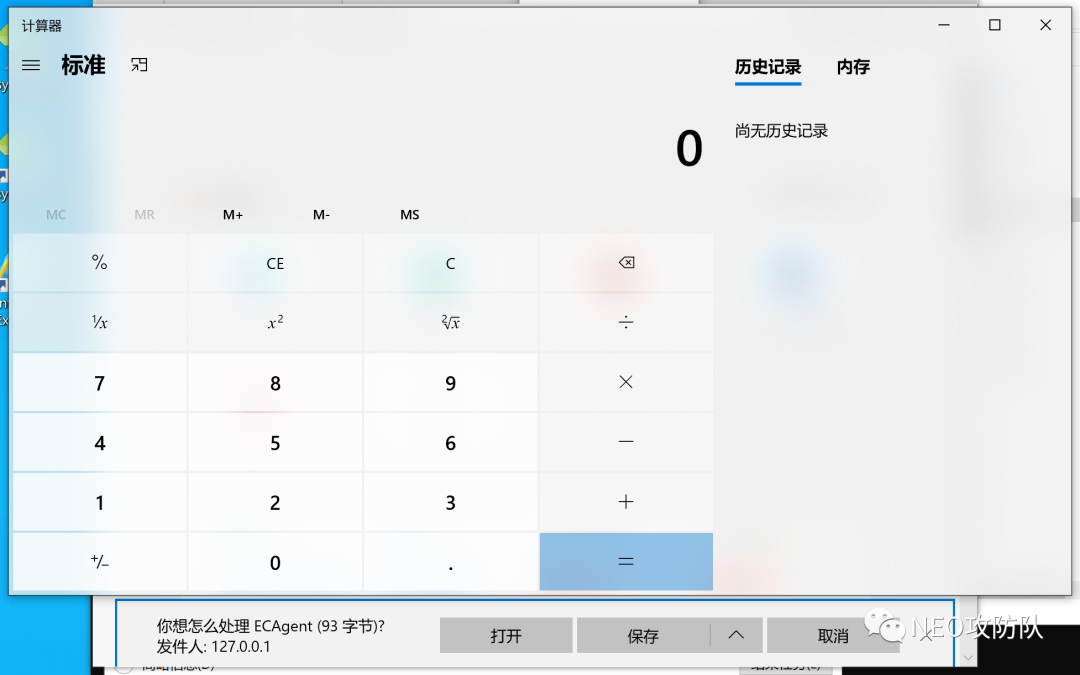Click the C clear key
The height and width of the screenshot is (675, 1080).
click(x=450, y=262)
